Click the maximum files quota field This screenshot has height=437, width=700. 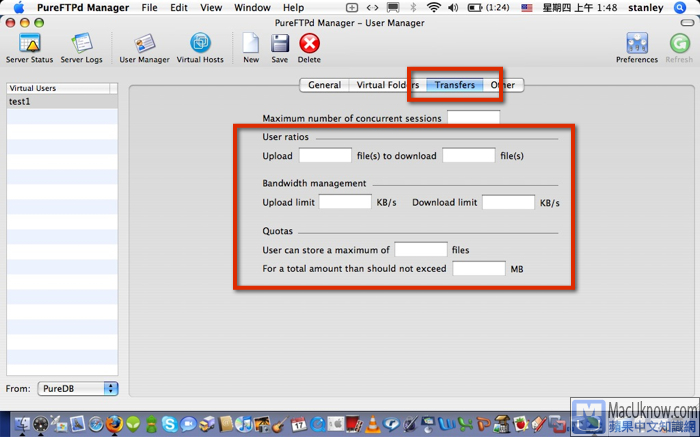[x=421, y=249]
